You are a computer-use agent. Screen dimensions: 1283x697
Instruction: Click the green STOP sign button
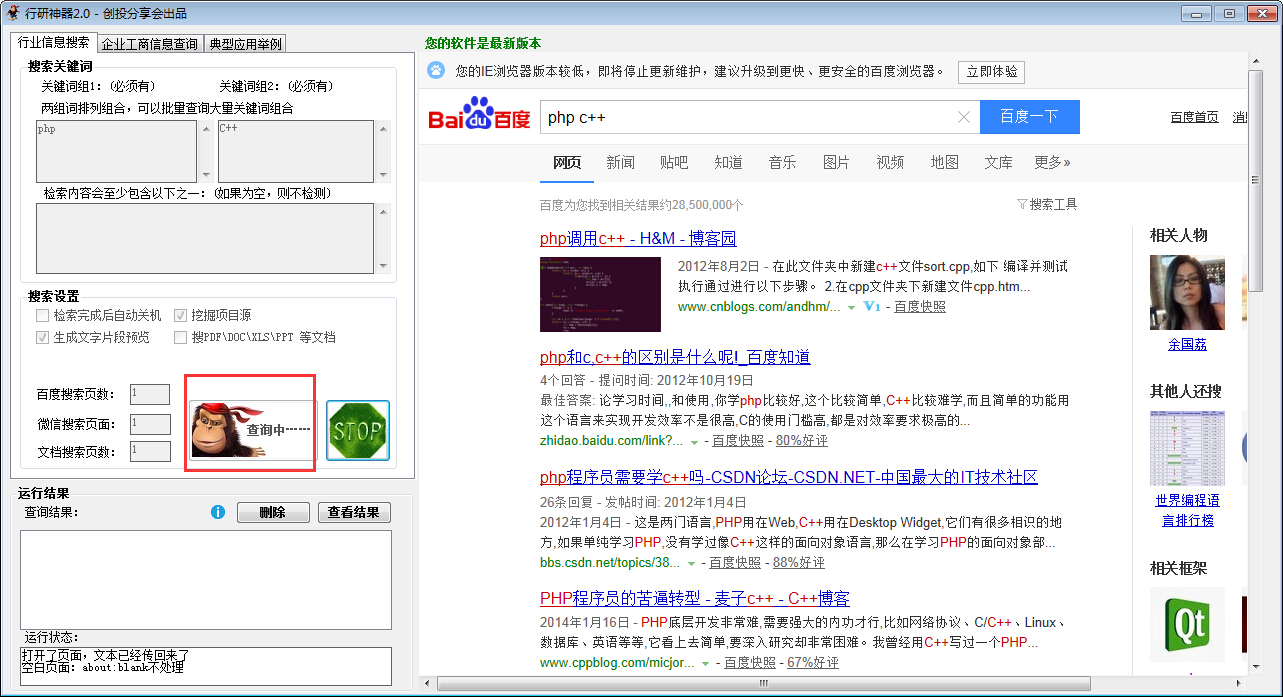coord(358,431)
